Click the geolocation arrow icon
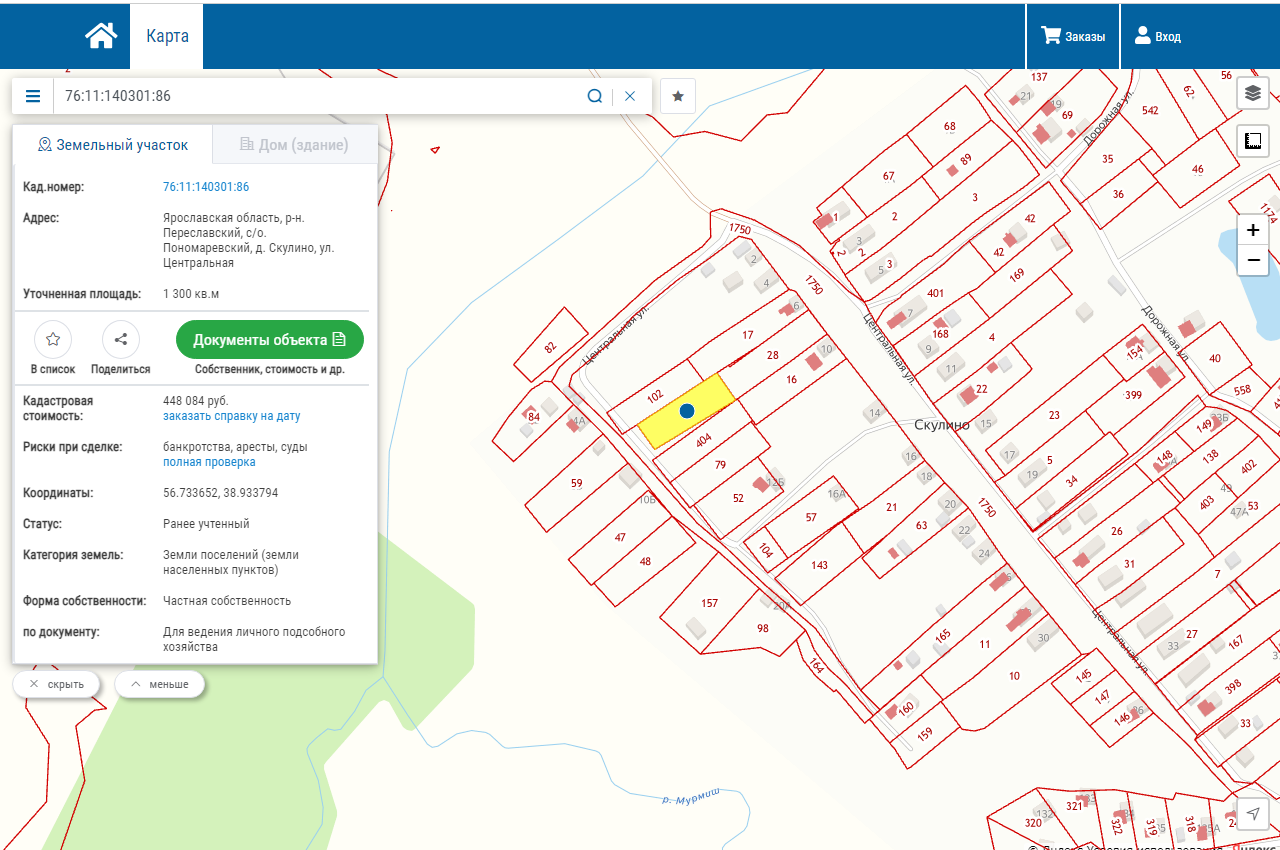 [x=1253, y=813]
